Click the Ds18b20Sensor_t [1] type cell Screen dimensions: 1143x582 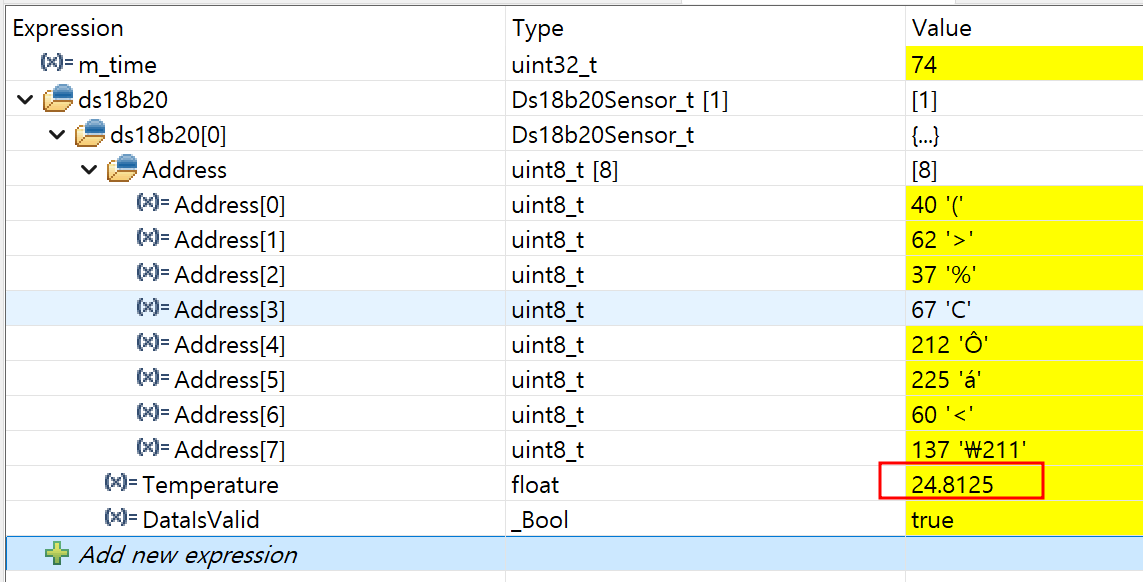620,100
